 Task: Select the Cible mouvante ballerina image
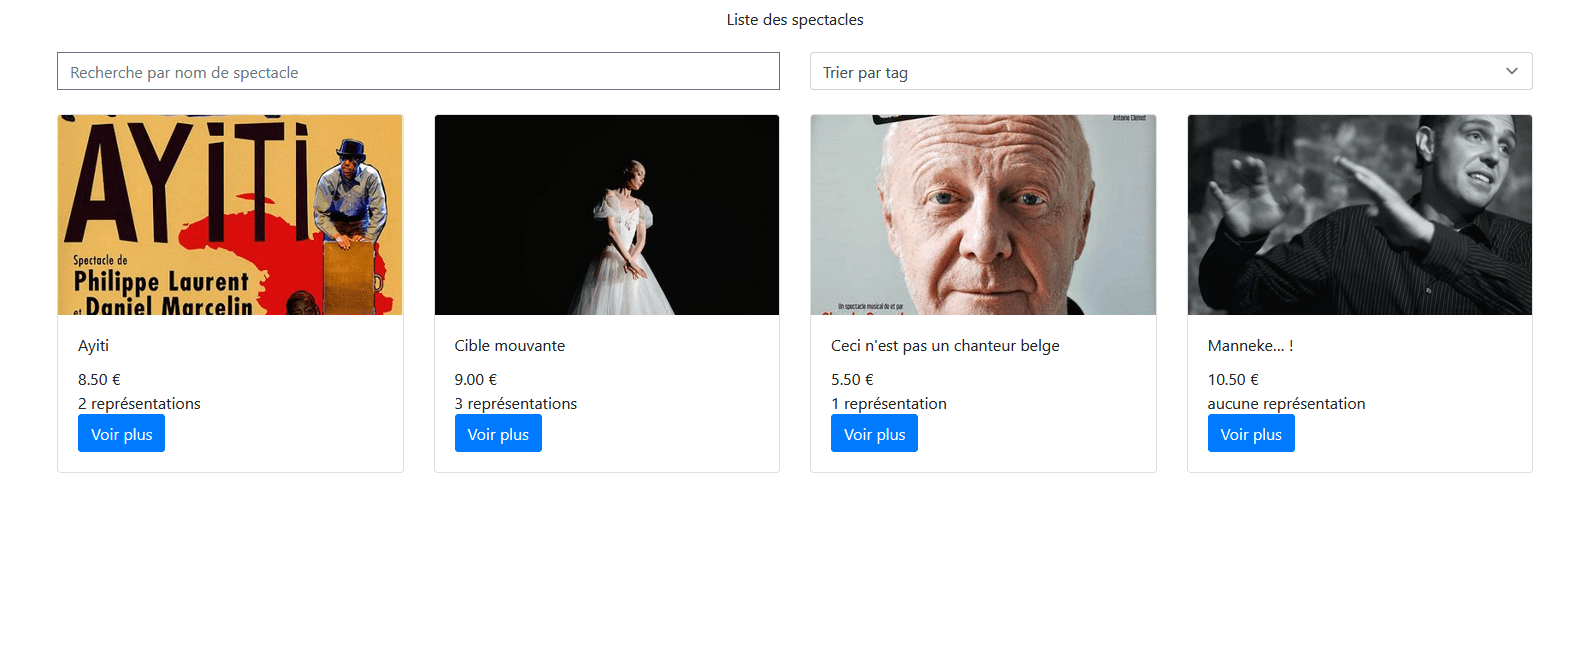(x=606, y=215)
